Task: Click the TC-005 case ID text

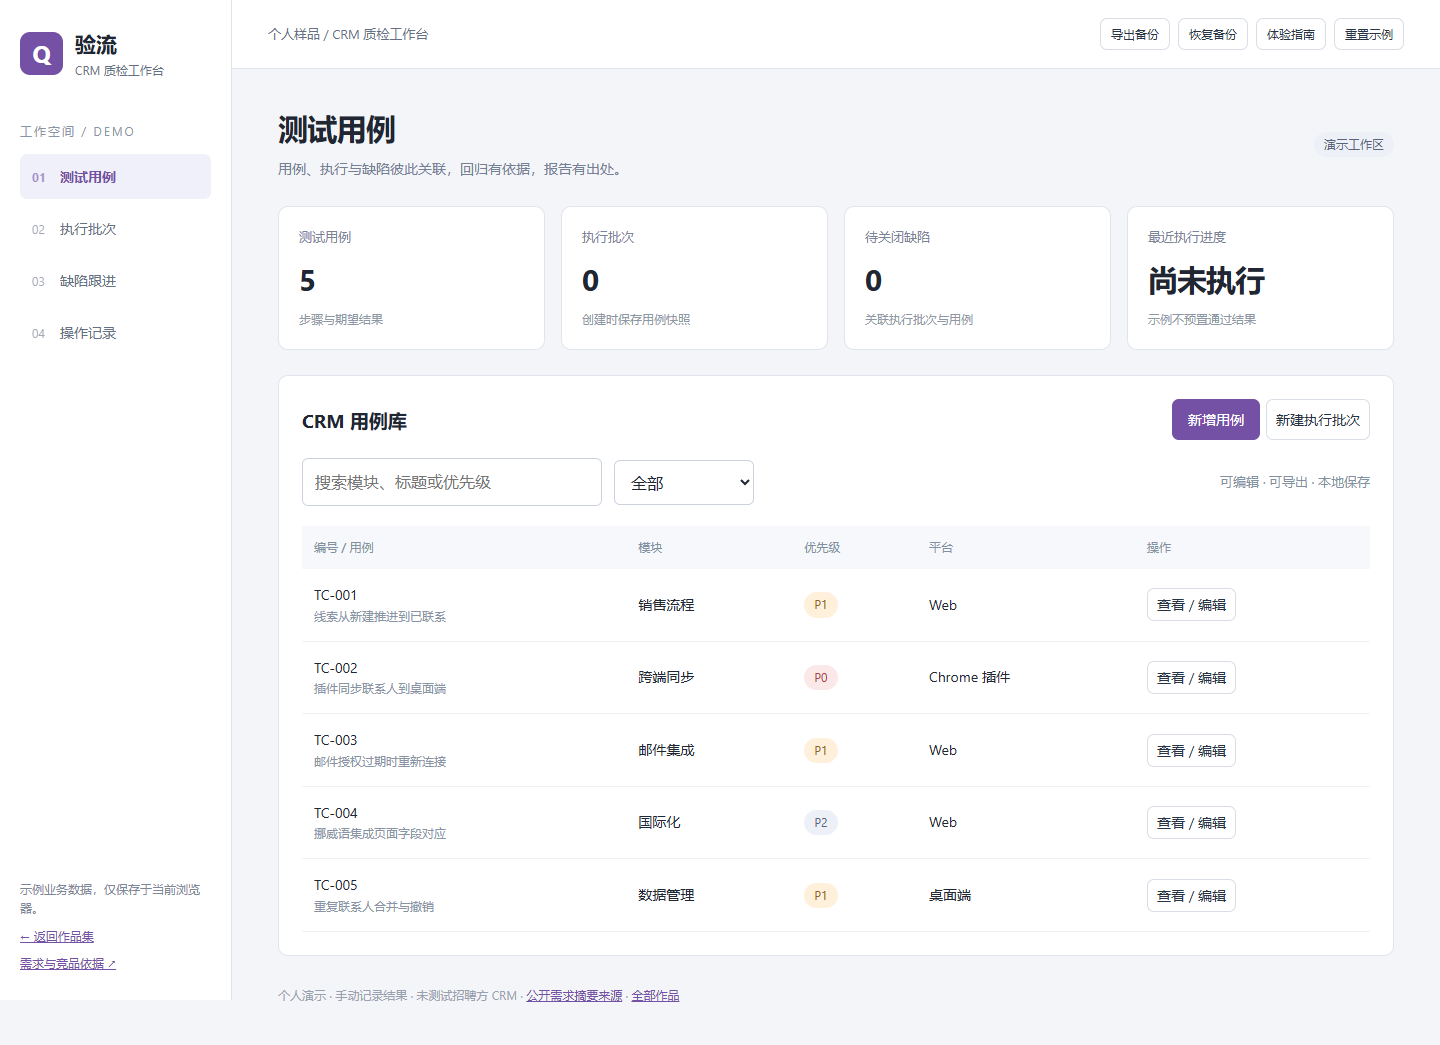Action: coord(336,885)
